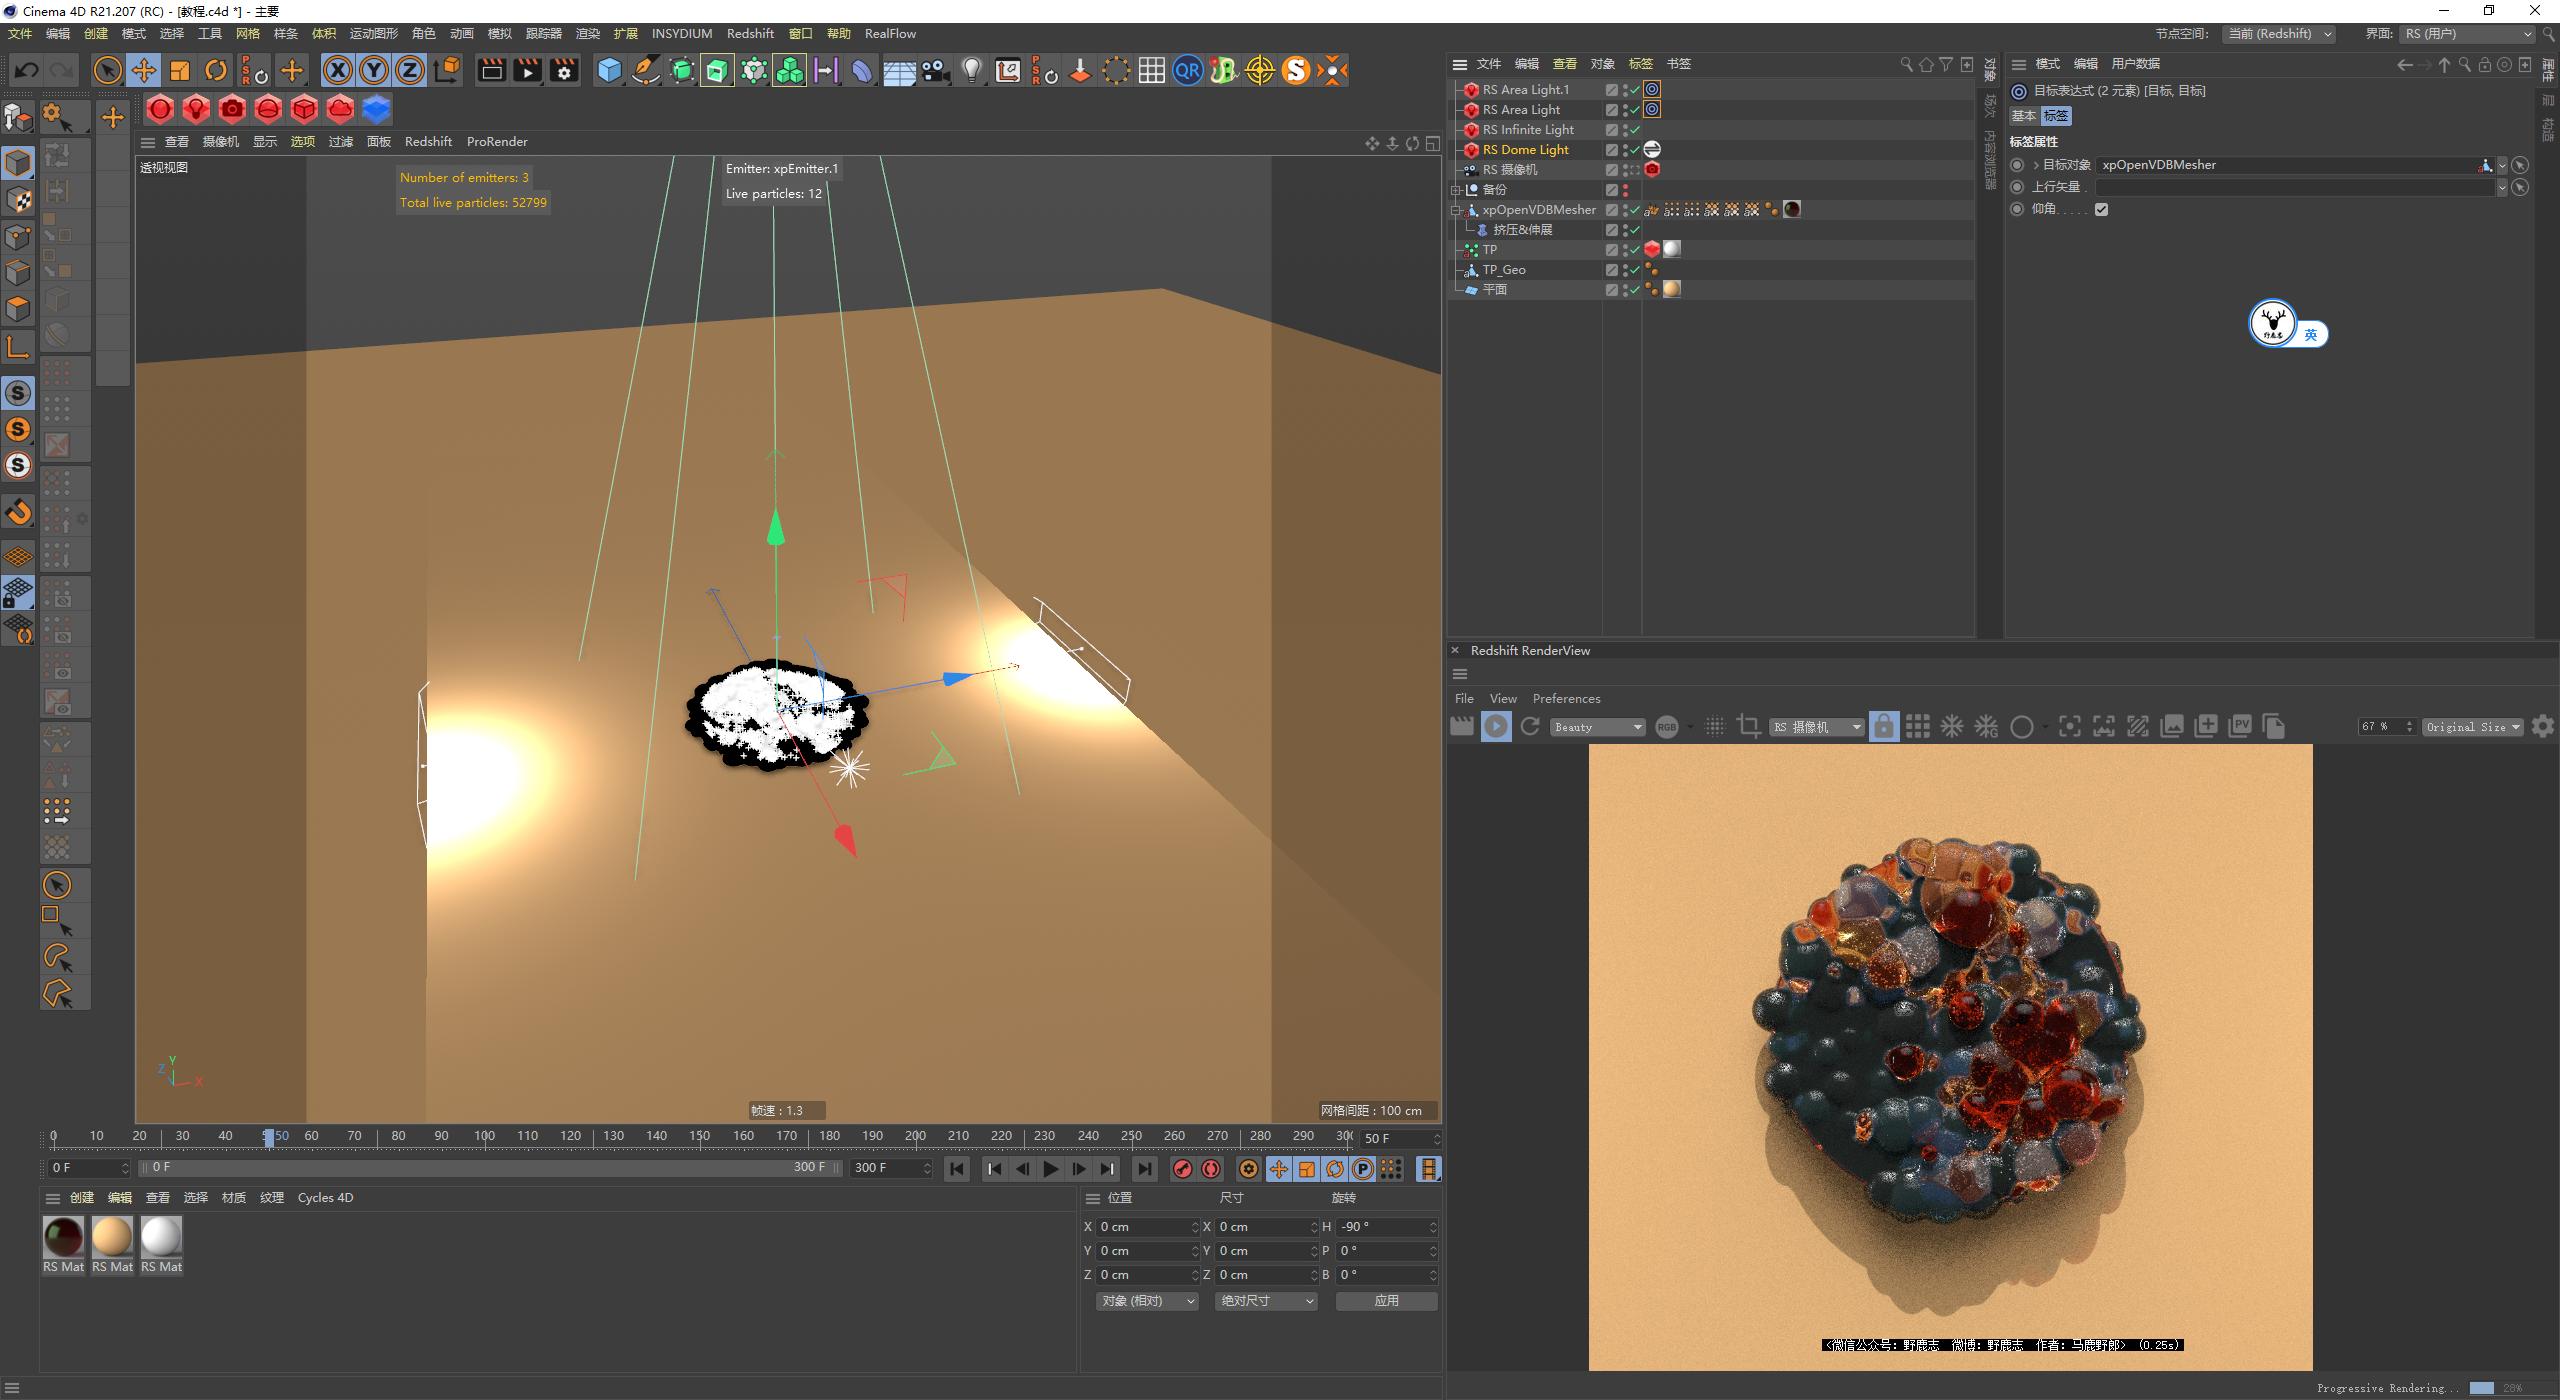Image resolution: width=2560 pixels, height=1400 pixels.
Task: Switch to the 标签 tab in the attribute manager
Action: pyautogui.click(x=2057, y=116)
